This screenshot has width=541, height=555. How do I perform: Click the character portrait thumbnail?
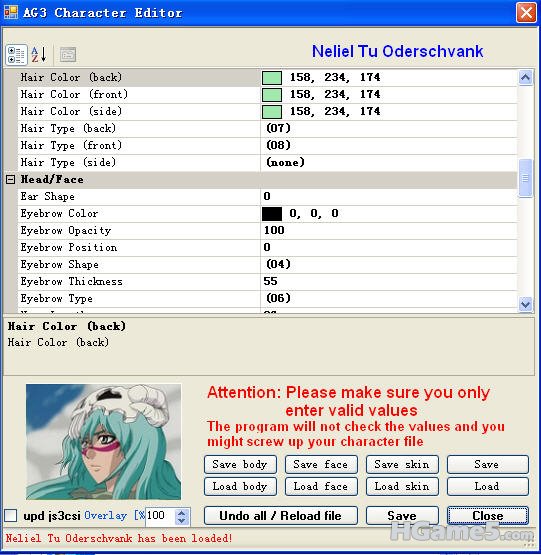point(103,442)
